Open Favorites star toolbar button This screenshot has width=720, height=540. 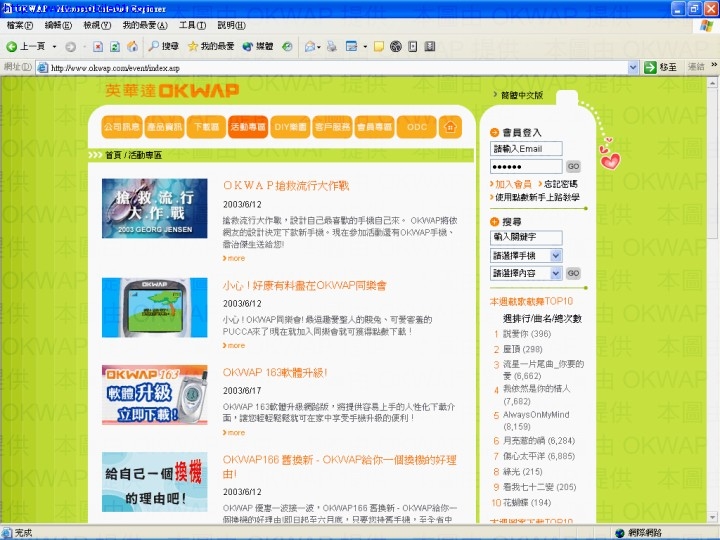[211, 46]
